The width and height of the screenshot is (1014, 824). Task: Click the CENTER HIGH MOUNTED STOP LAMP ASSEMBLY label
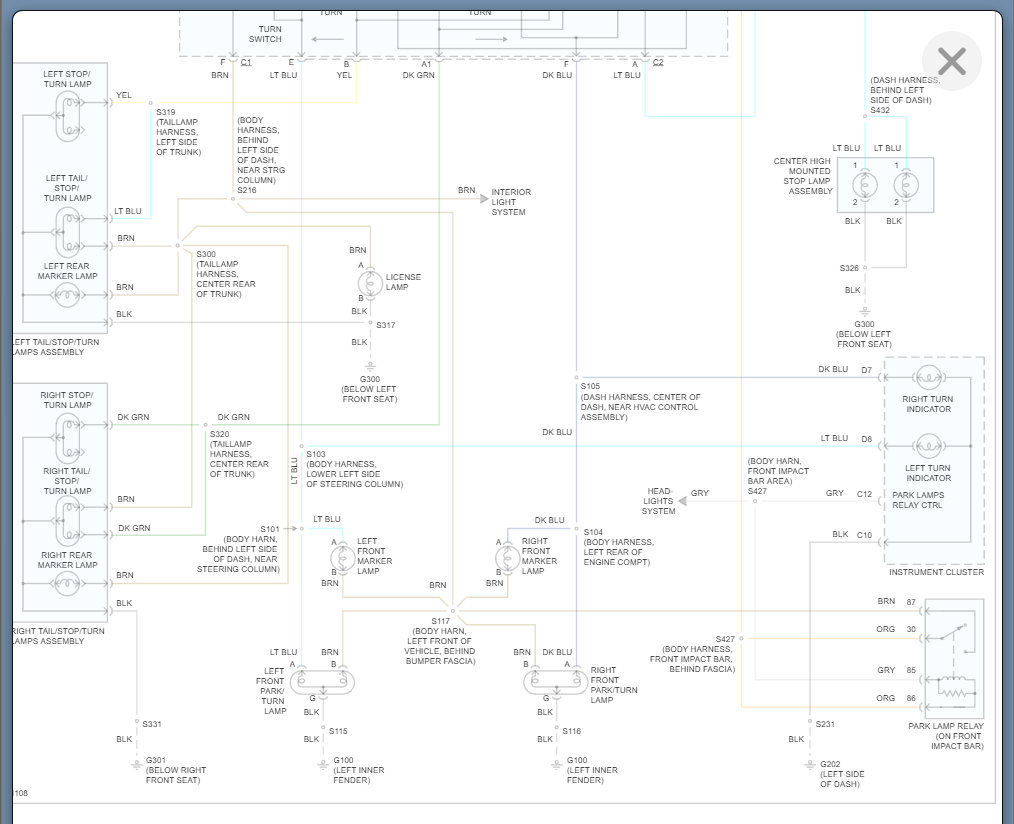coord(803,176)
